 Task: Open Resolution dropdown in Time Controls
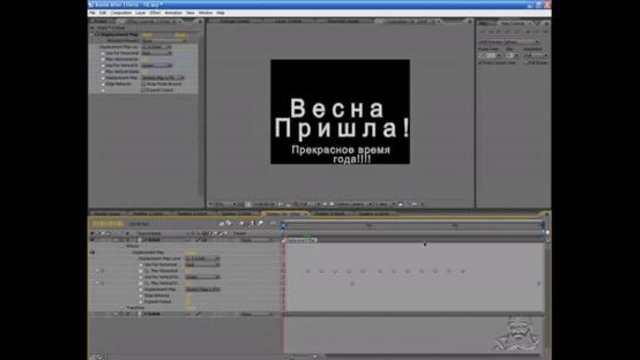tap(536, 56)
